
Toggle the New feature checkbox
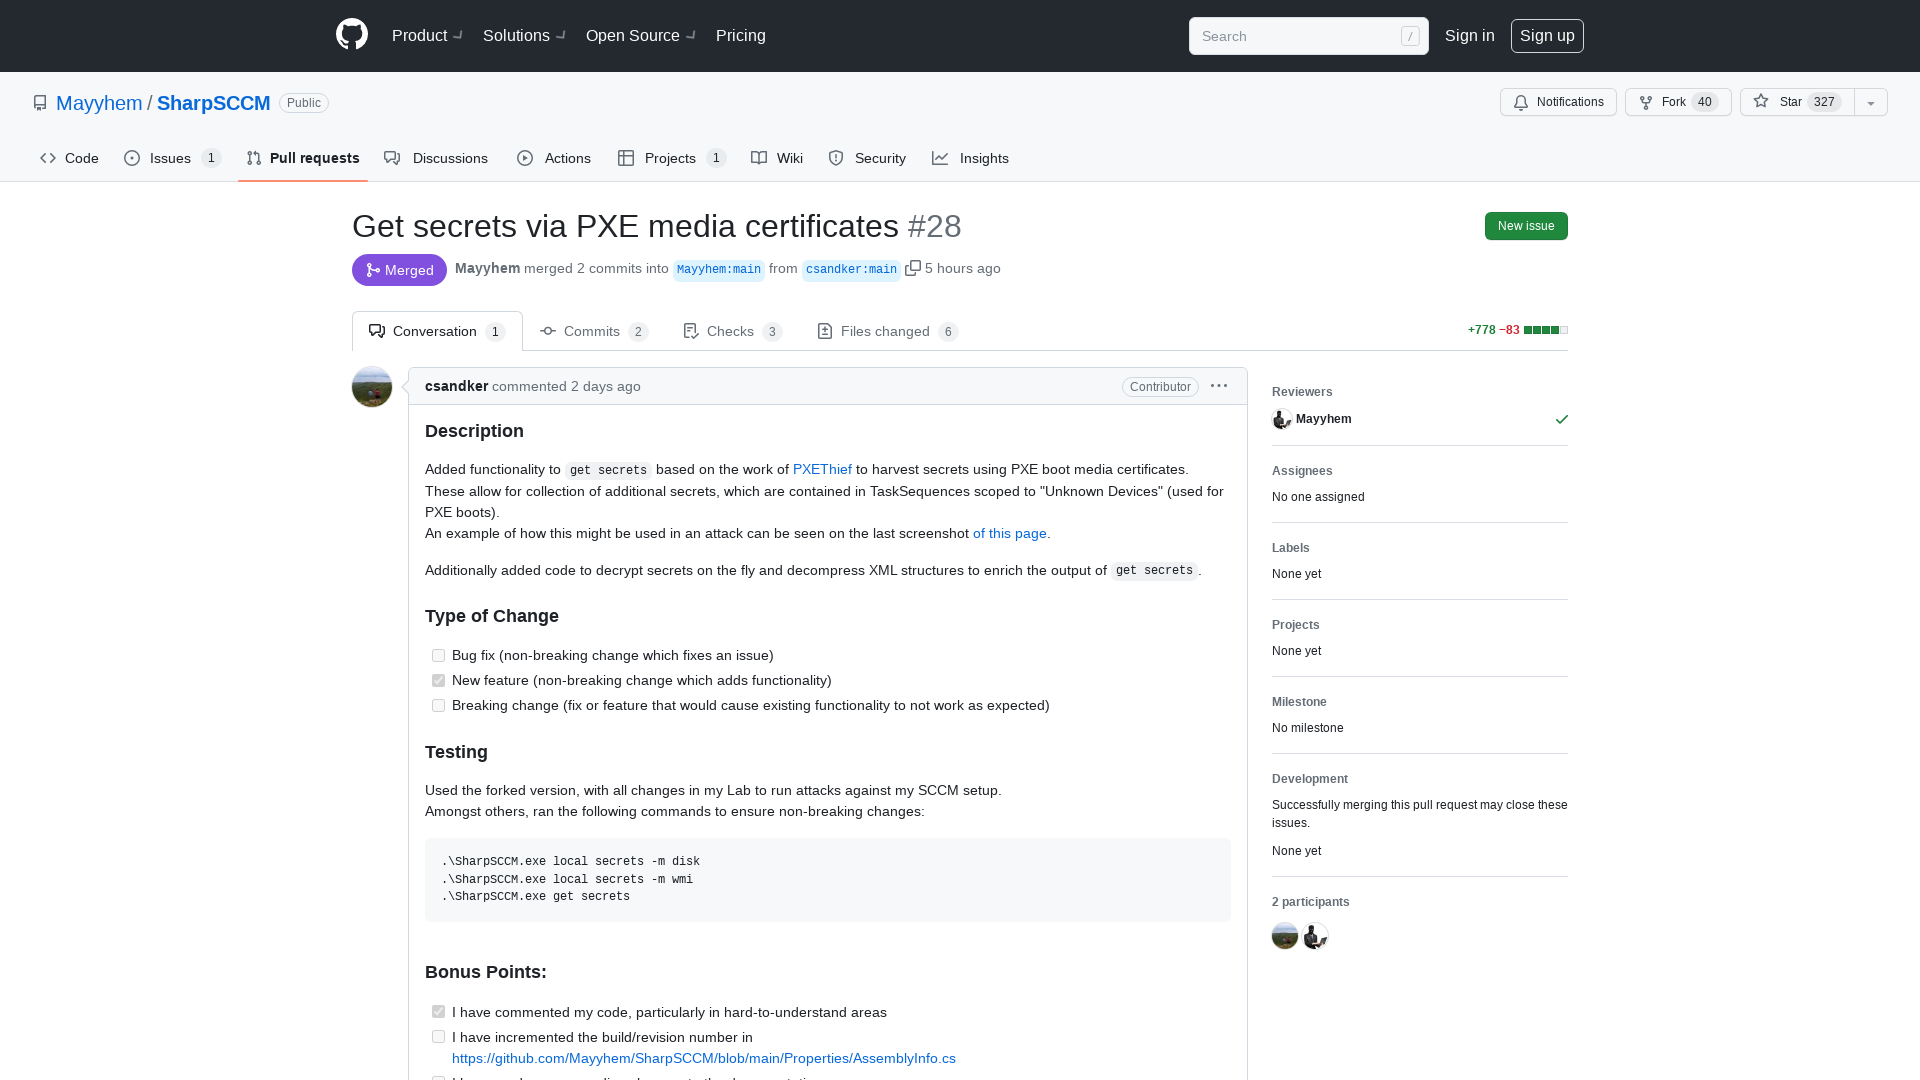(438, 681)
